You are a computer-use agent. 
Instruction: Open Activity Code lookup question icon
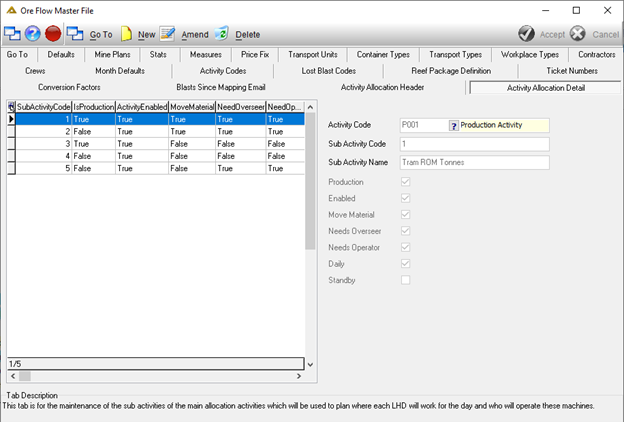453,125
